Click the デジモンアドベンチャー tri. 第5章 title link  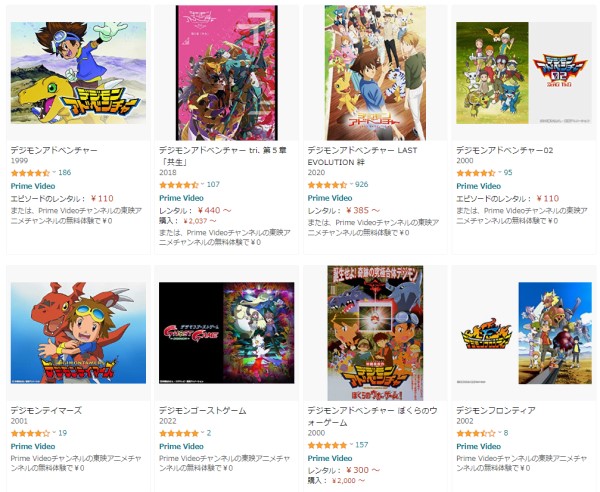tap(223, 156)
